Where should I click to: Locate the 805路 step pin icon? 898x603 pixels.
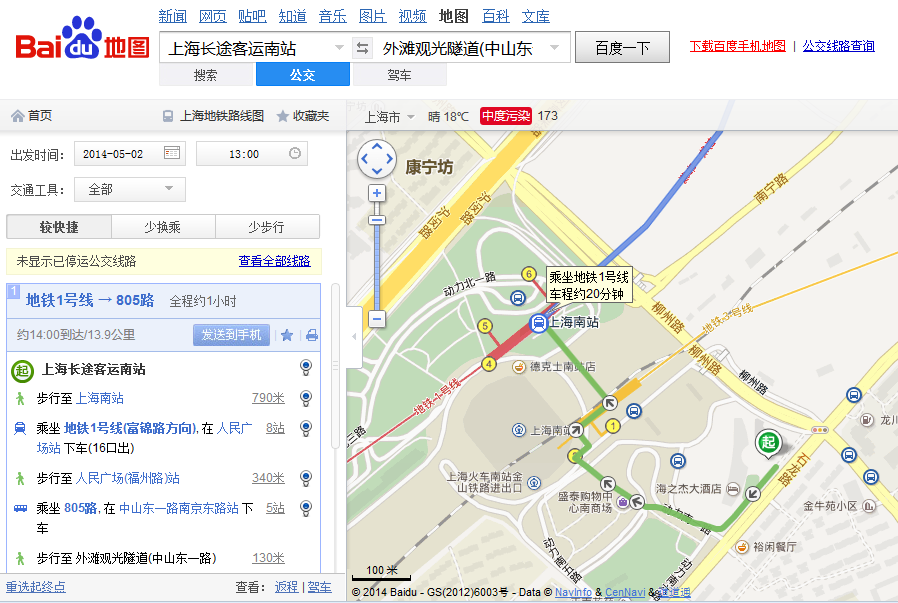(306, 508)
